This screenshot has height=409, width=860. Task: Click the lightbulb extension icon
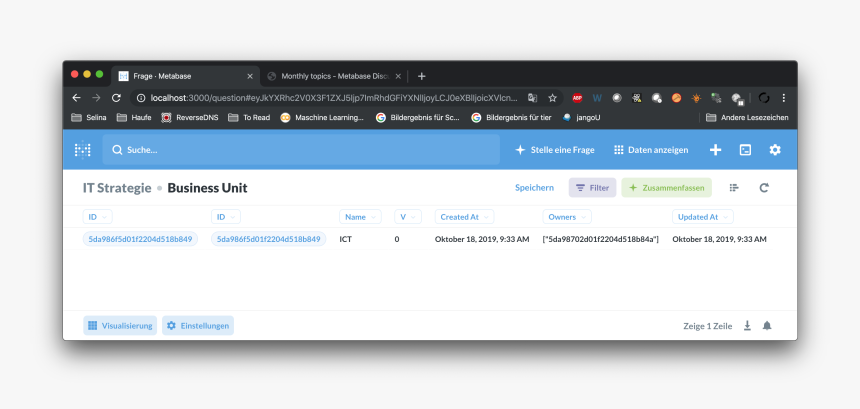[x=696, y=98]
